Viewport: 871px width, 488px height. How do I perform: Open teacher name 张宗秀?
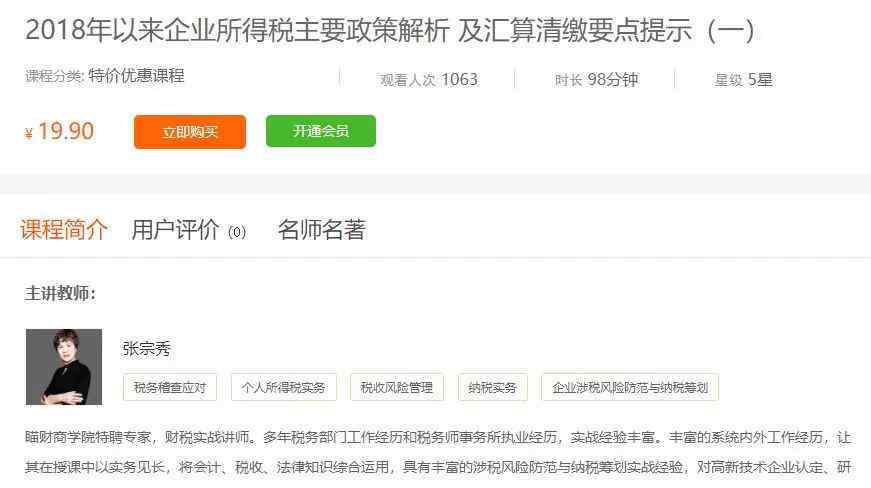[x=147, y=349]
